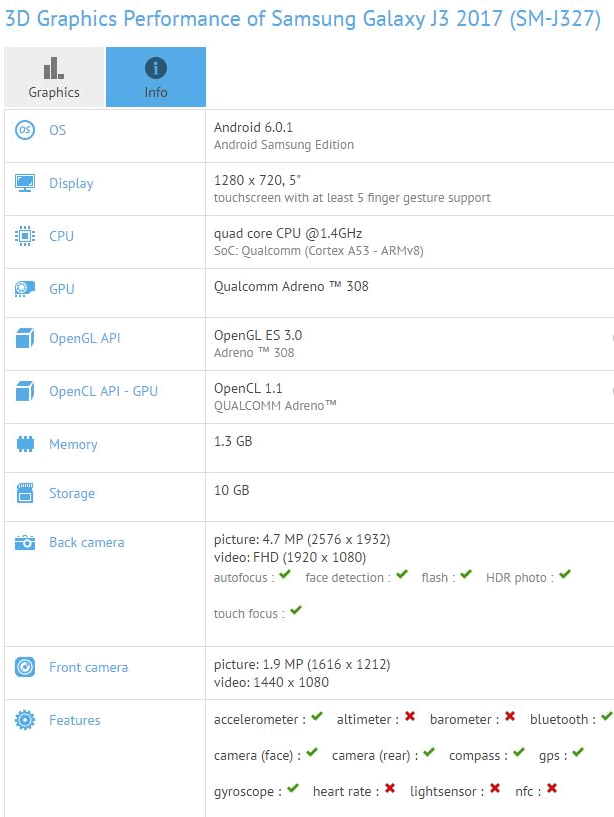Click the QUALCOMM Adreno subtitle under OpenCL
614x817 pixels.
(275, 405)
